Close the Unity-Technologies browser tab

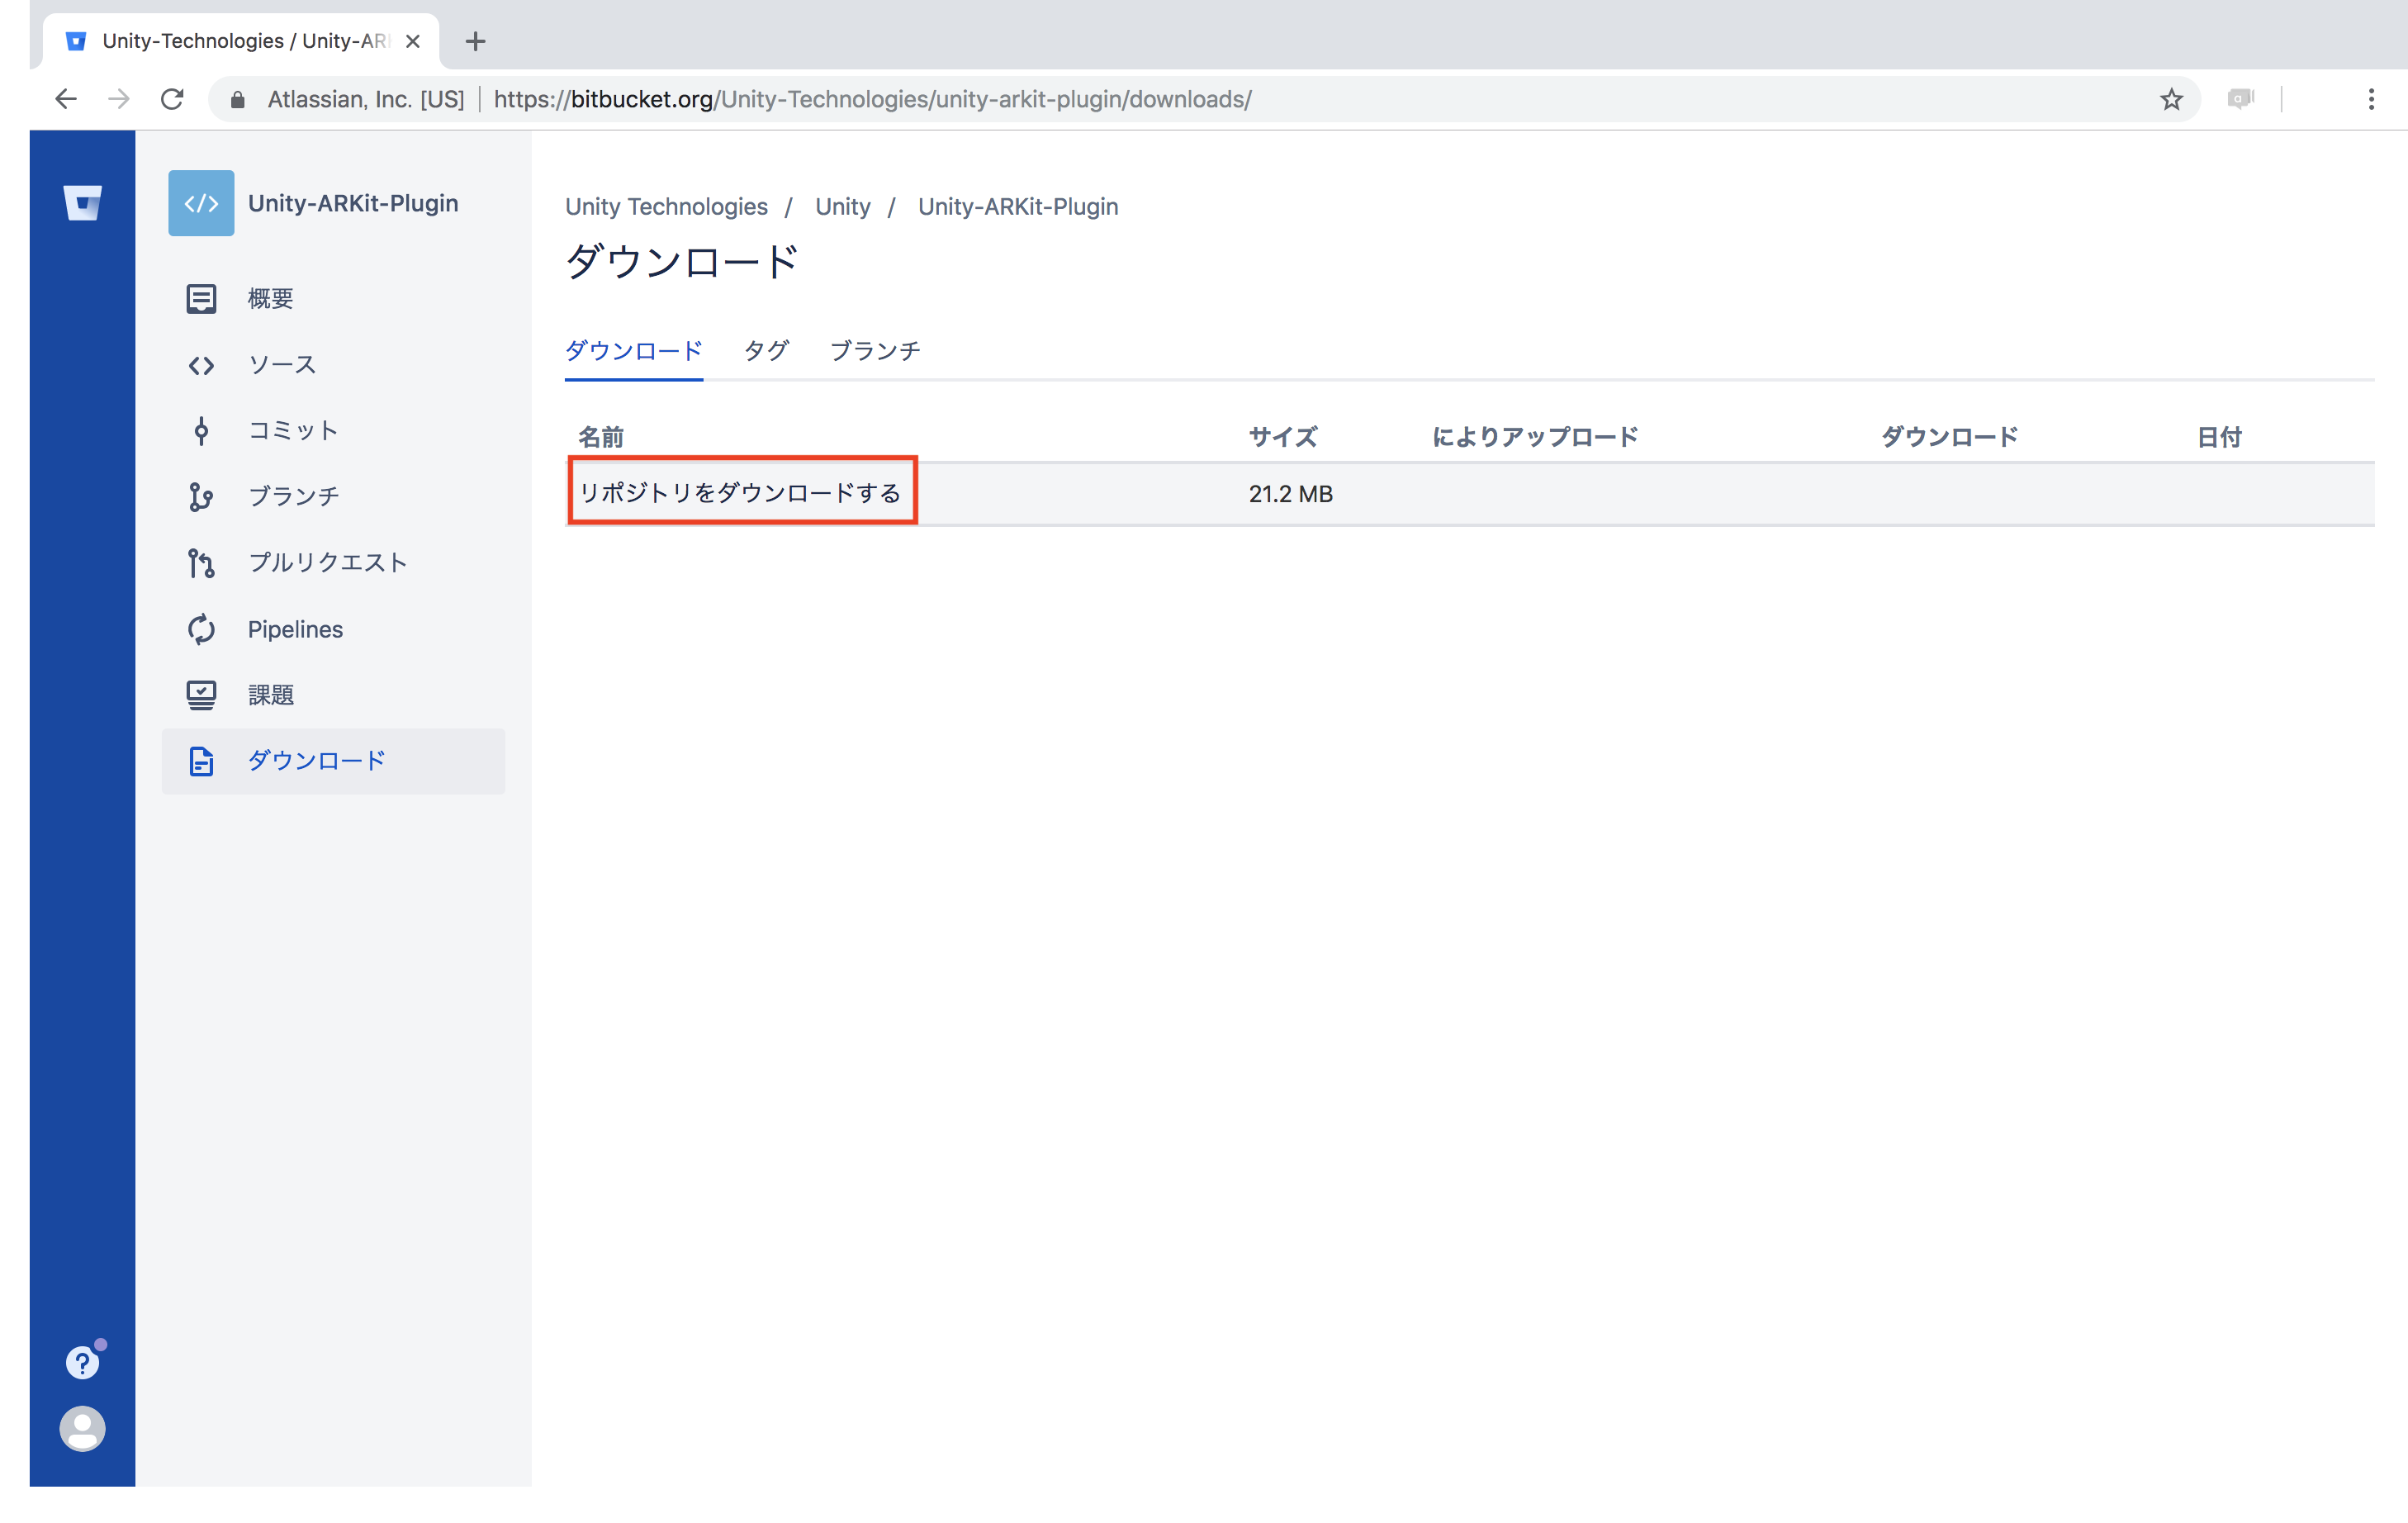pyautogui.click(x=413, y=41)
